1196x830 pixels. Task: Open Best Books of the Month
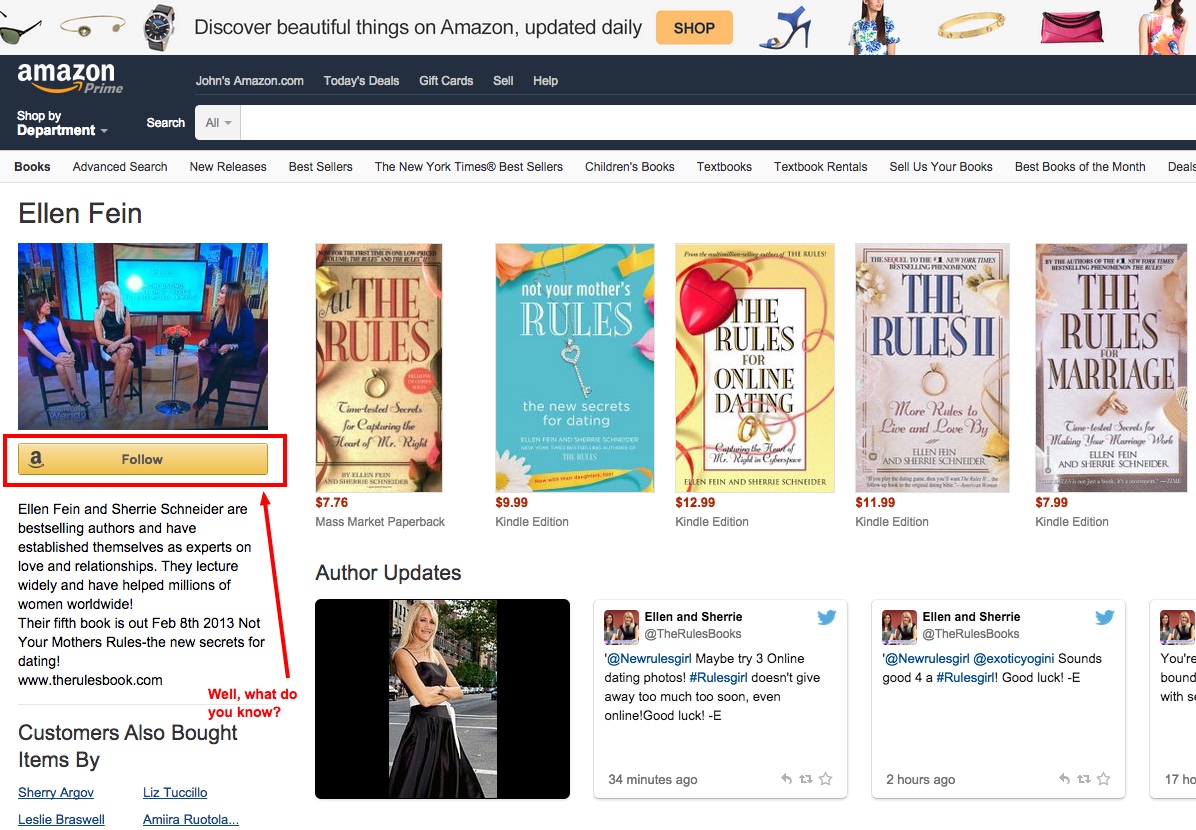[x=1080, y=167]
